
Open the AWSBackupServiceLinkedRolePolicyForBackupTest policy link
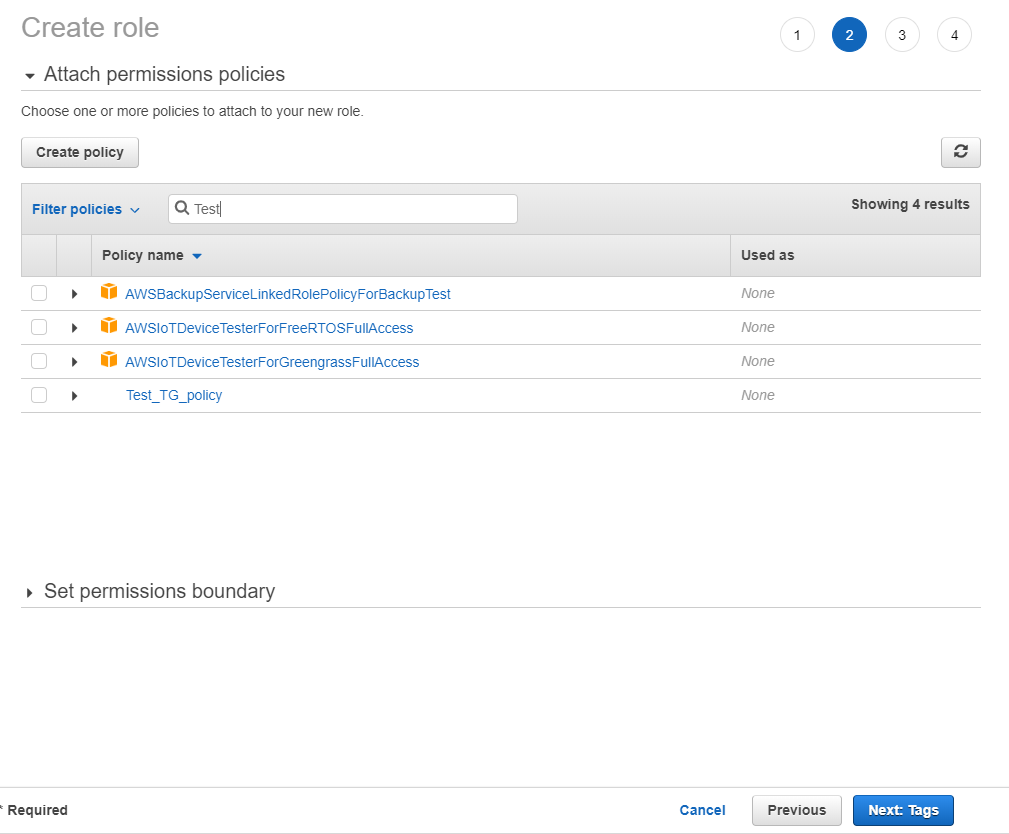point(288,294)
